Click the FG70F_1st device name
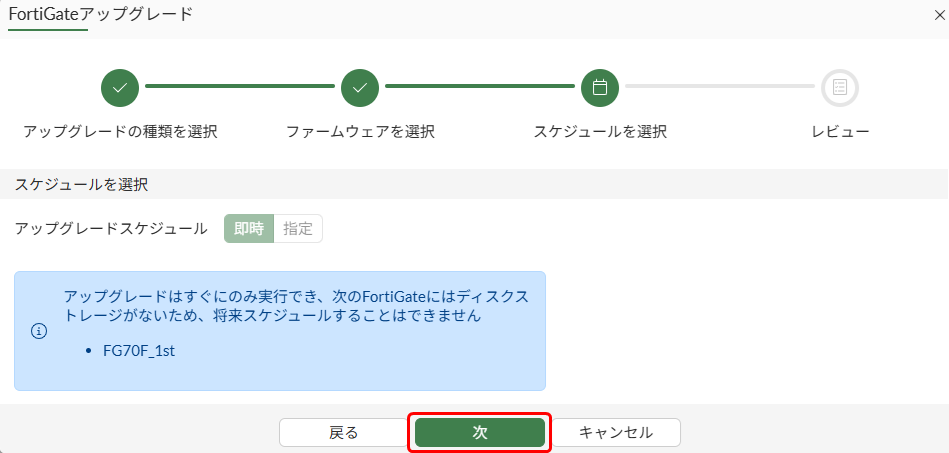The width and height of the screenshot is (949, 453). point(139,351)
